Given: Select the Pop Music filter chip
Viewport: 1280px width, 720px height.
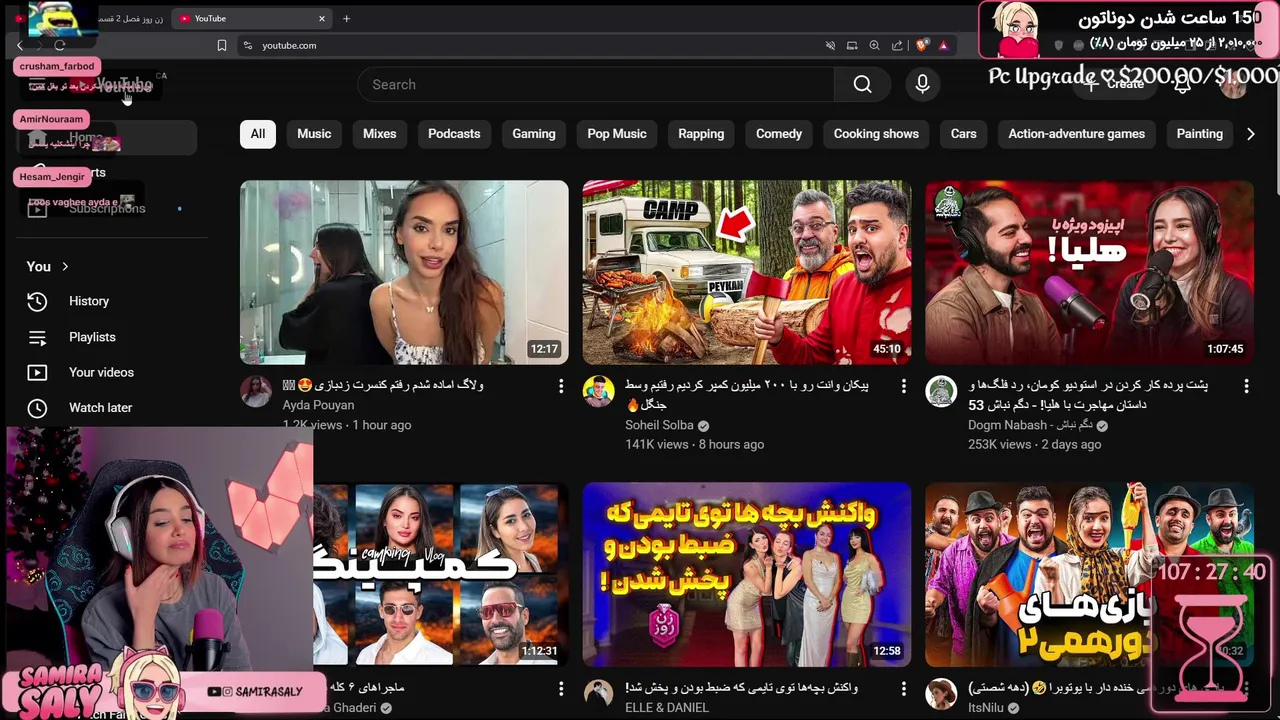Looking at the screenshot, I should (x=617, y=134).
